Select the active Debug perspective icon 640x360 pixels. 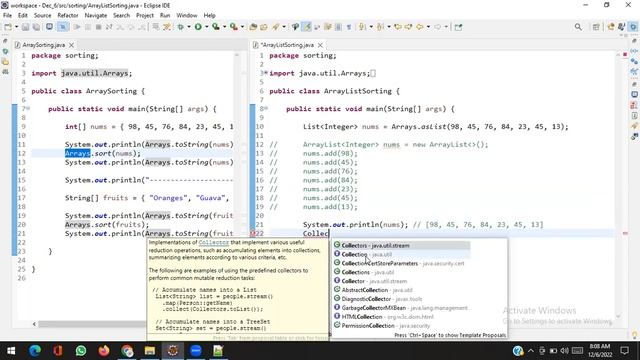tap(633, 27)
